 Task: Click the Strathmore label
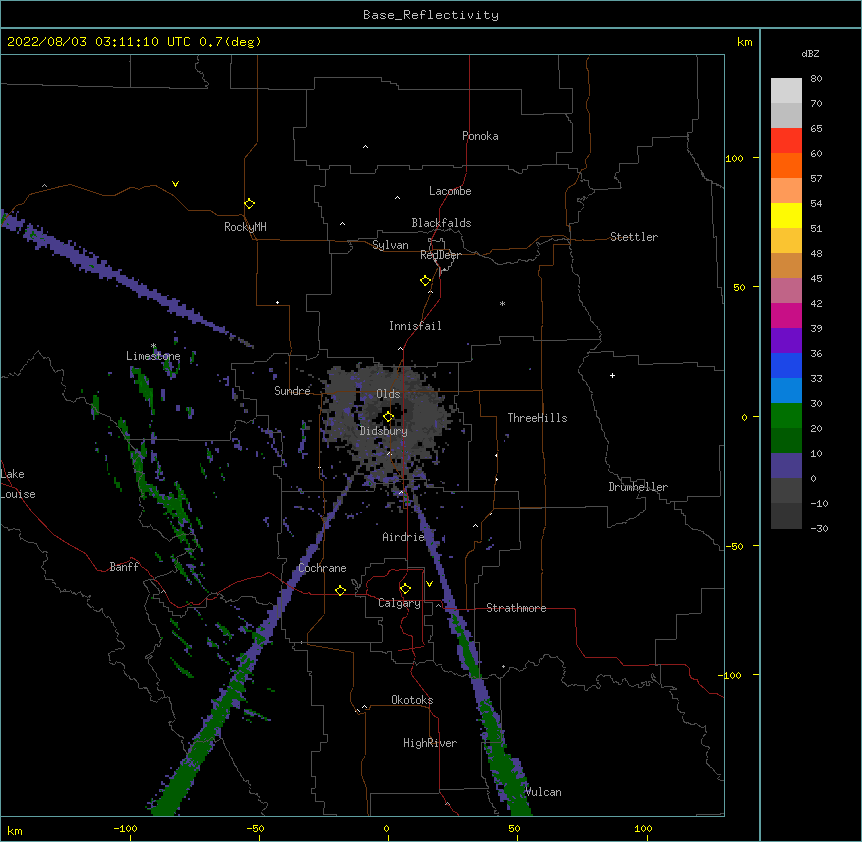click(x=516, y=608)
